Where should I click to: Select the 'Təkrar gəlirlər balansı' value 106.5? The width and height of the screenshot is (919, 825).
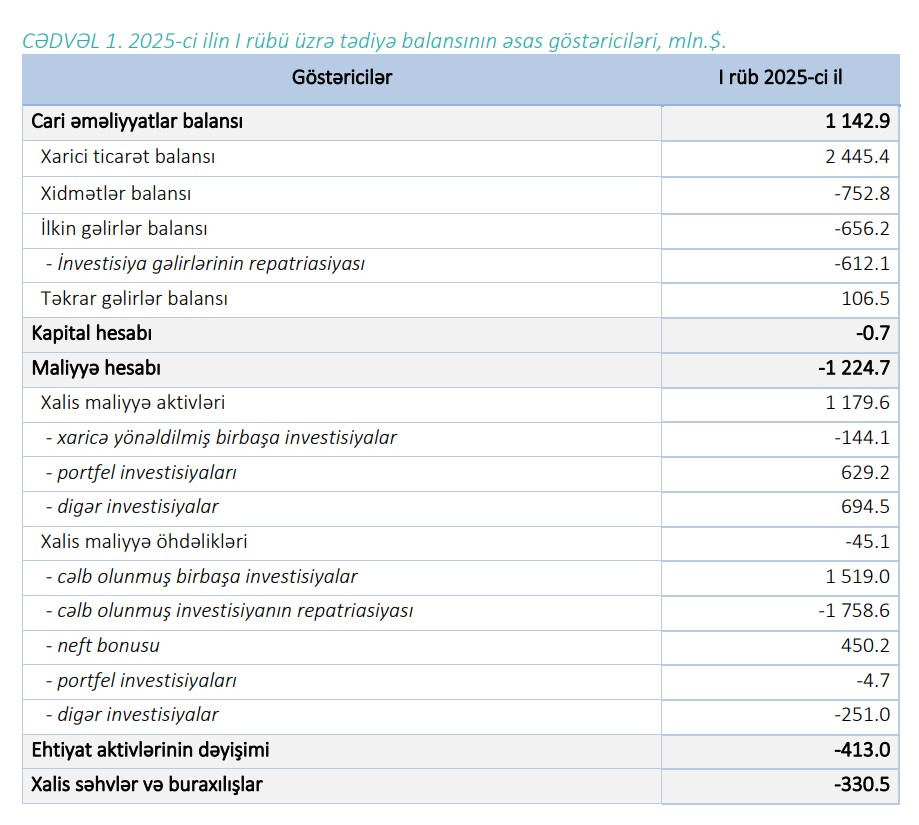(865, 299)
